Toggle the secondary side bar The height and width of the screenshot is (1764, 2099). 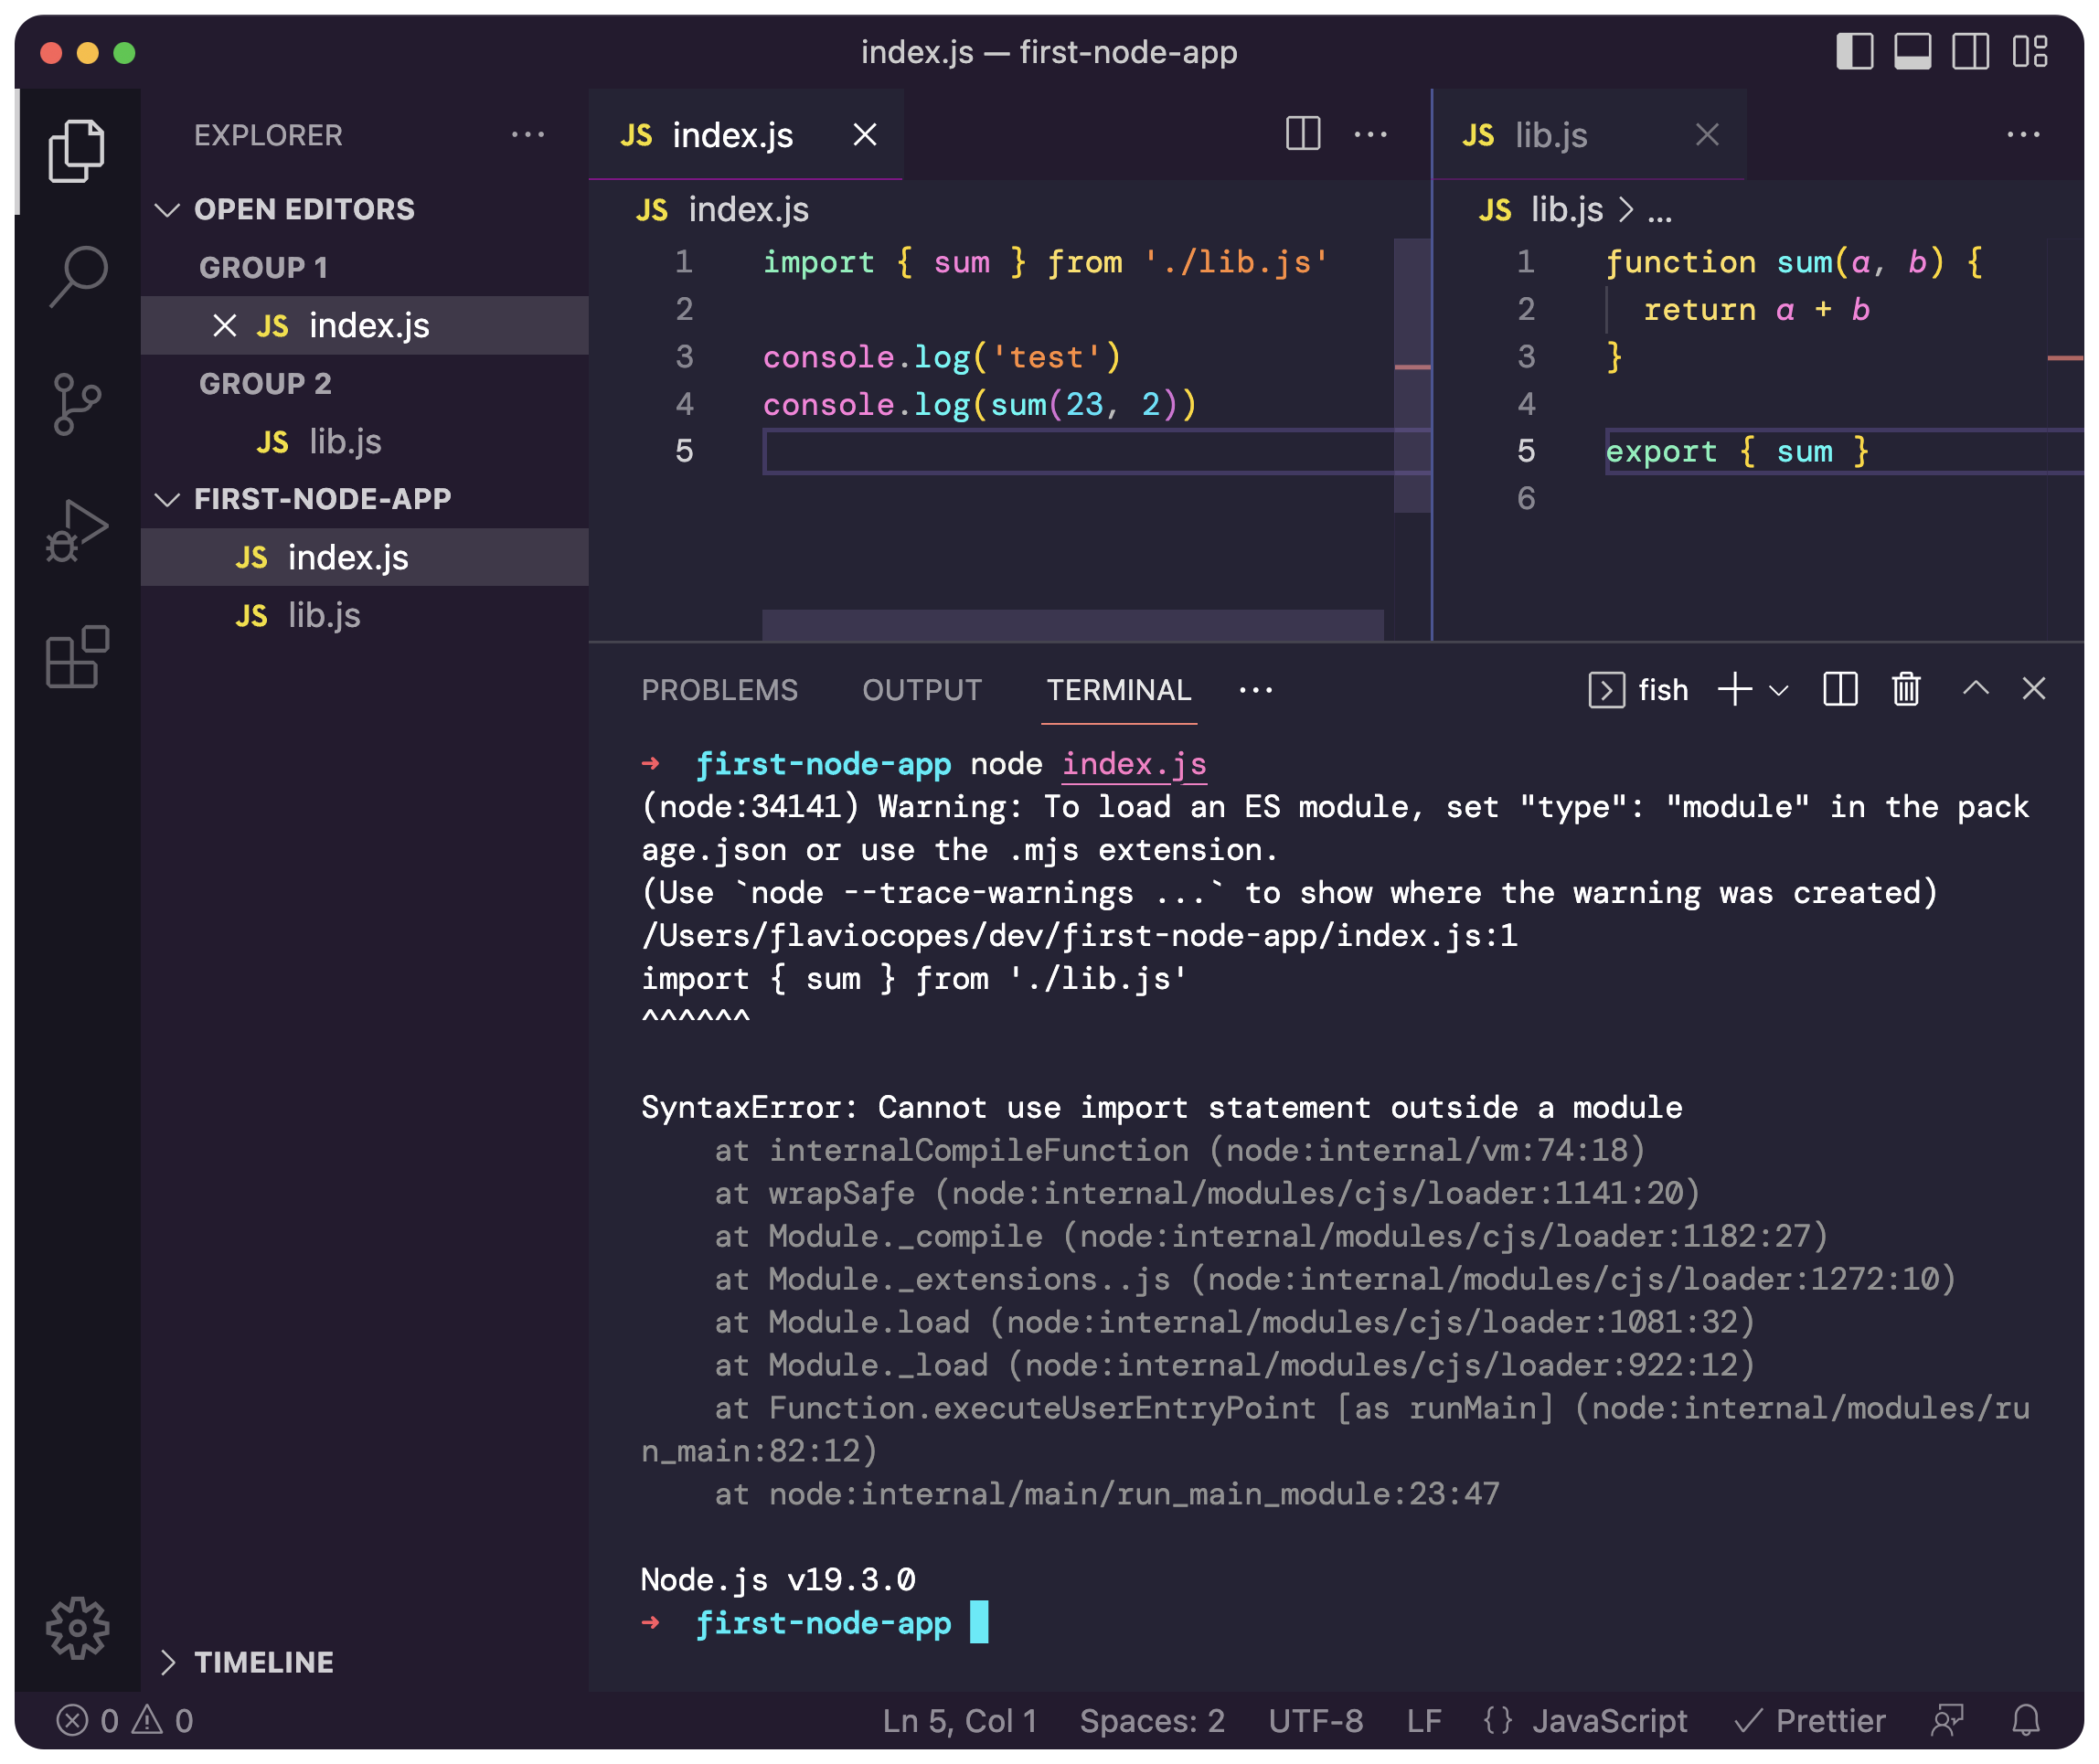coord(1970,52)
